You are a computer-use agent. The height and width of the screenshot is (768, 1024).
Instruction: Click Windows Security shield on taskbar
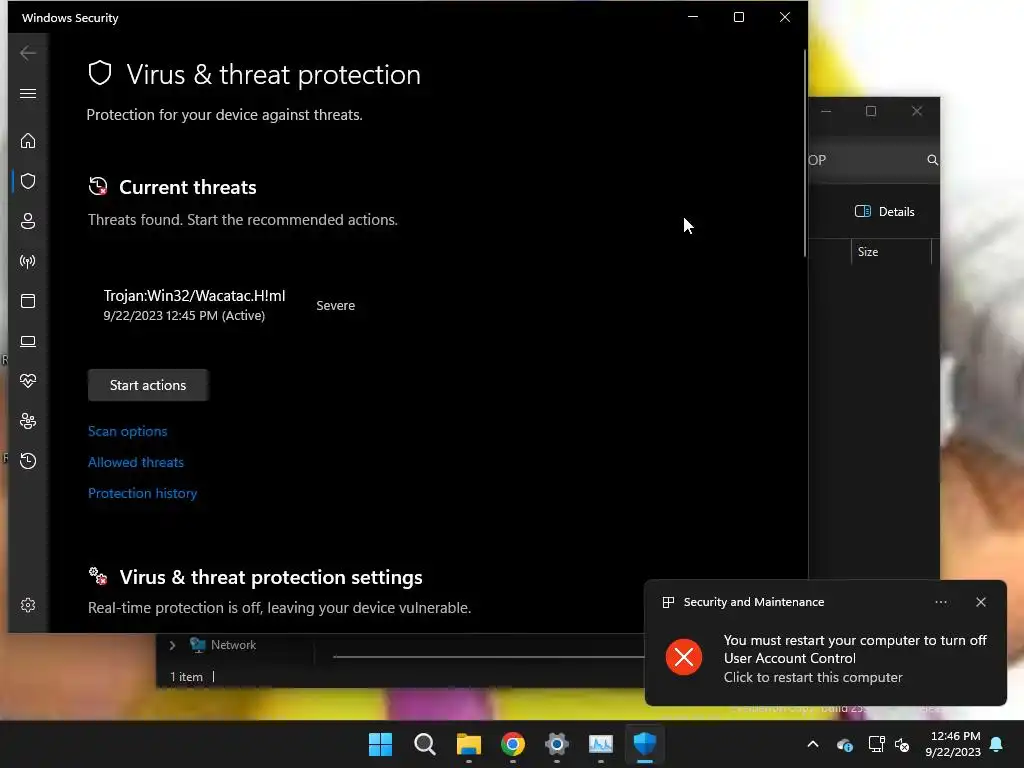click(x=645, y=744)
